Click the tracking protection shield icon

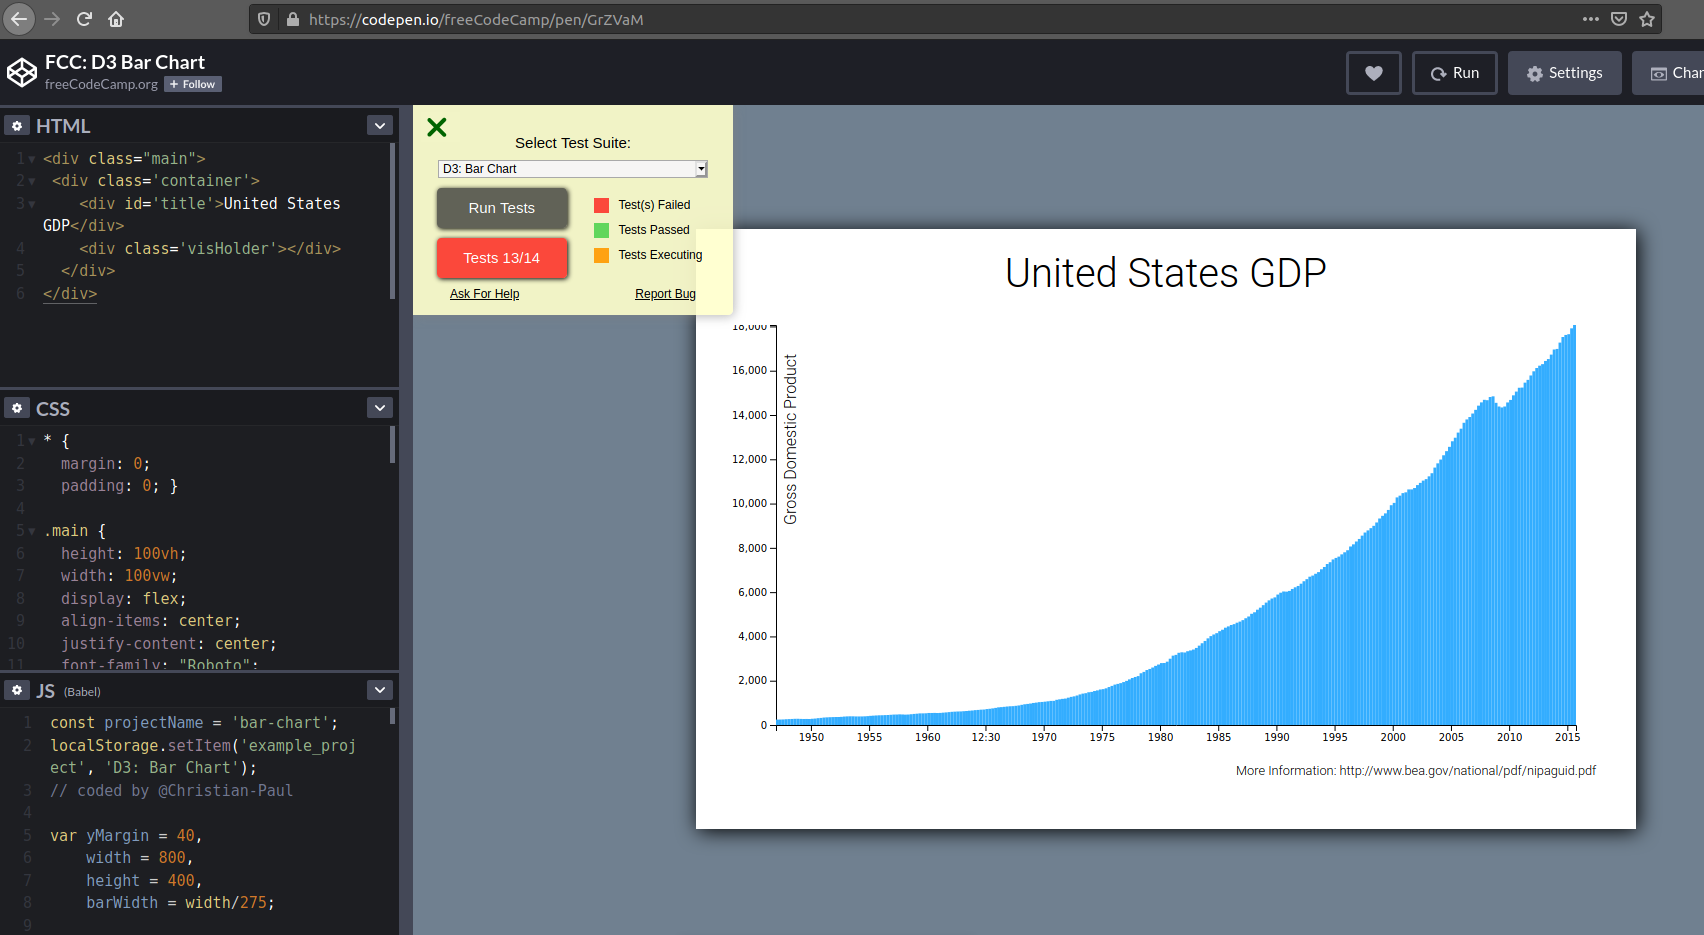click(263, 19)
